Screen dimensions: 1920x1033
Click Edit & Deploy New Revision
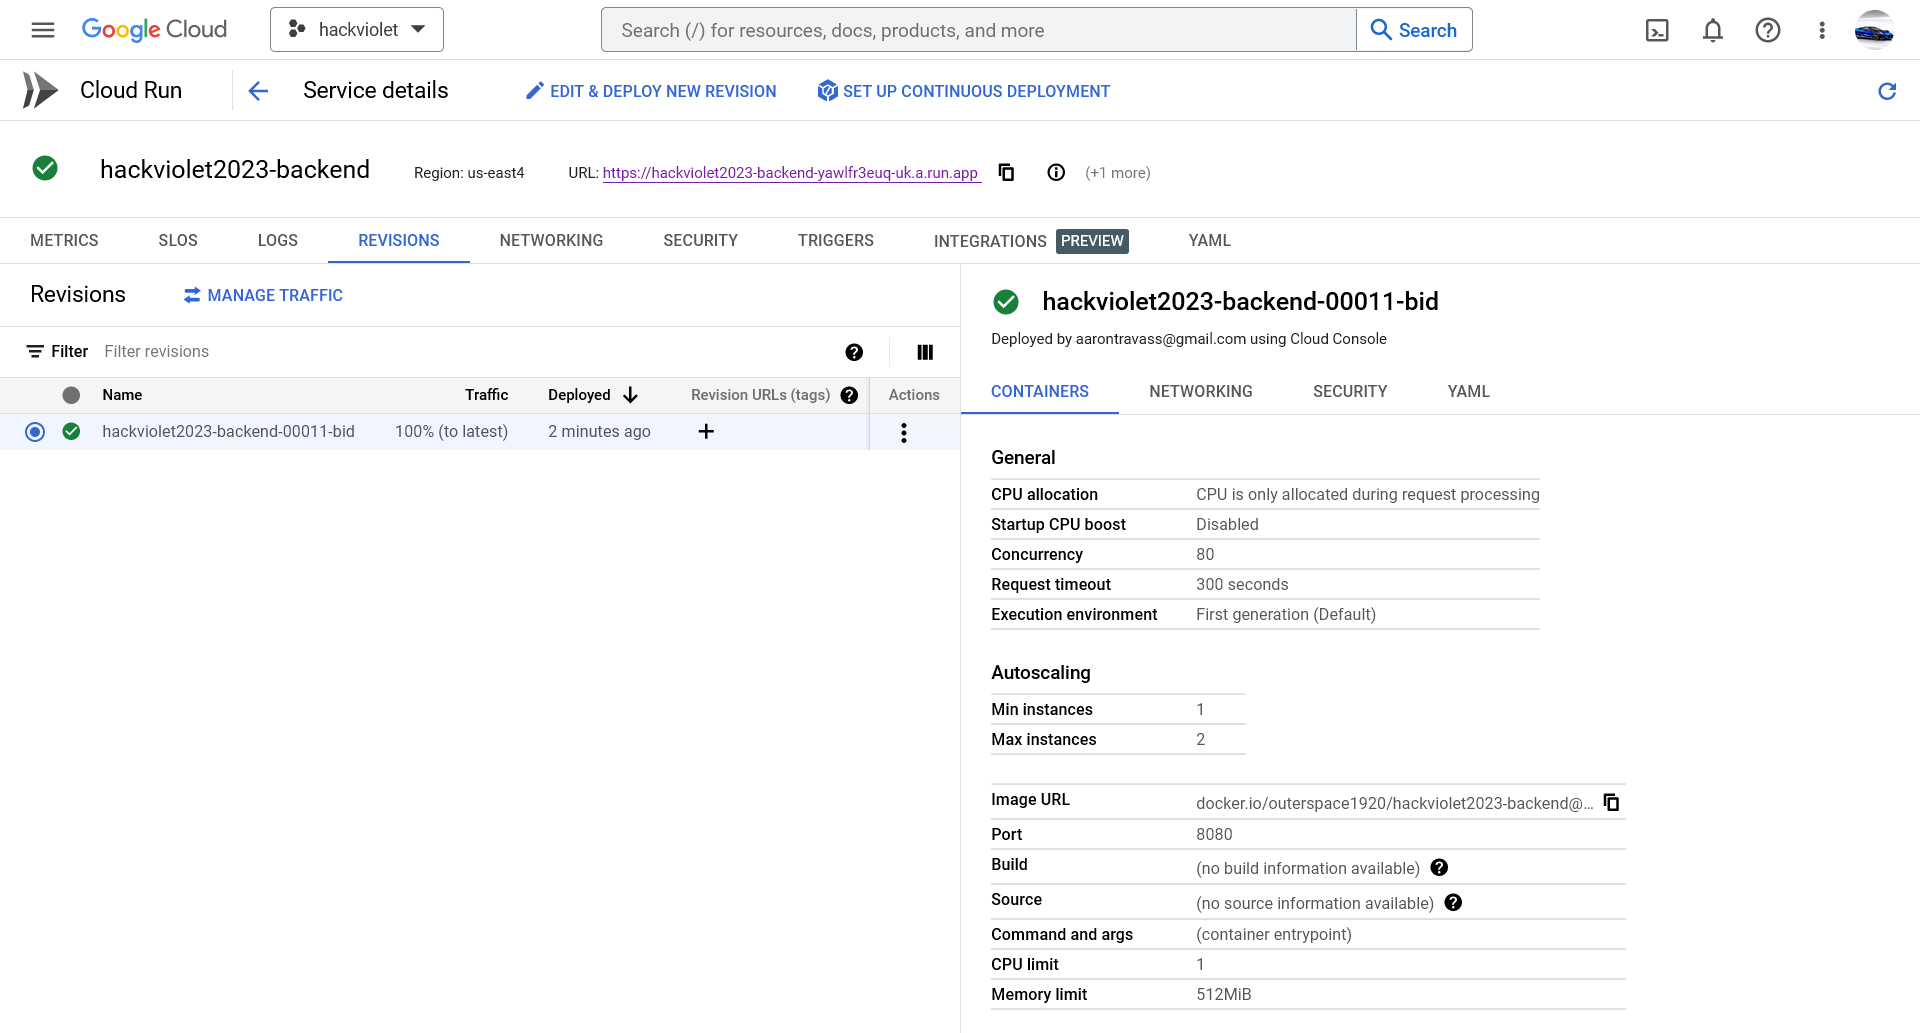(651, 91)
